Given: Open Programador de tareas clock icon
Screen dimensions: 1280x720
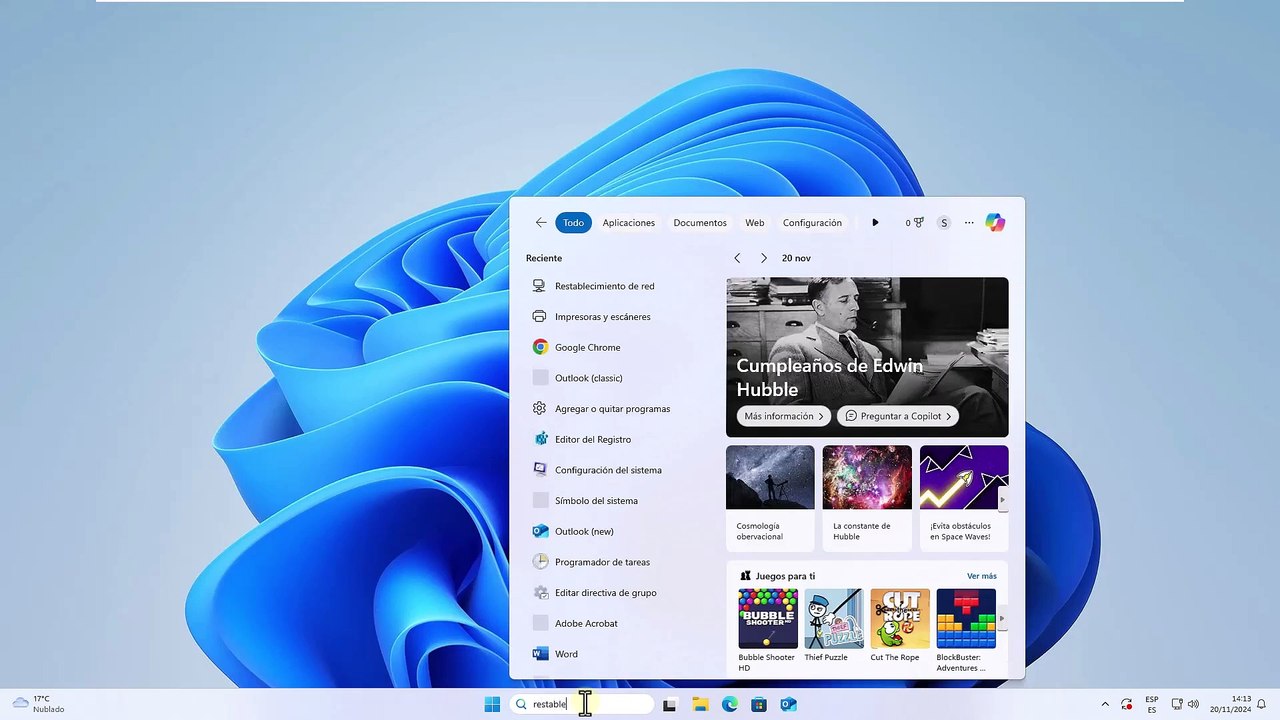Looking at the screenshot, I should 540,562.
